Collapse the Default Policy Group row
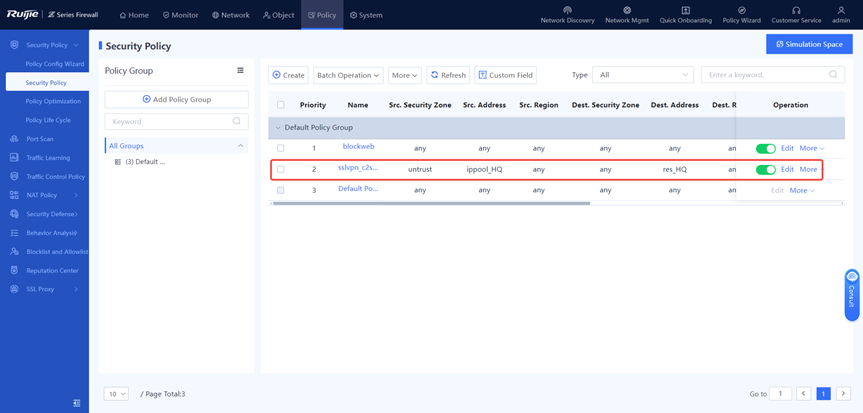863x413 pixels. 278,128
